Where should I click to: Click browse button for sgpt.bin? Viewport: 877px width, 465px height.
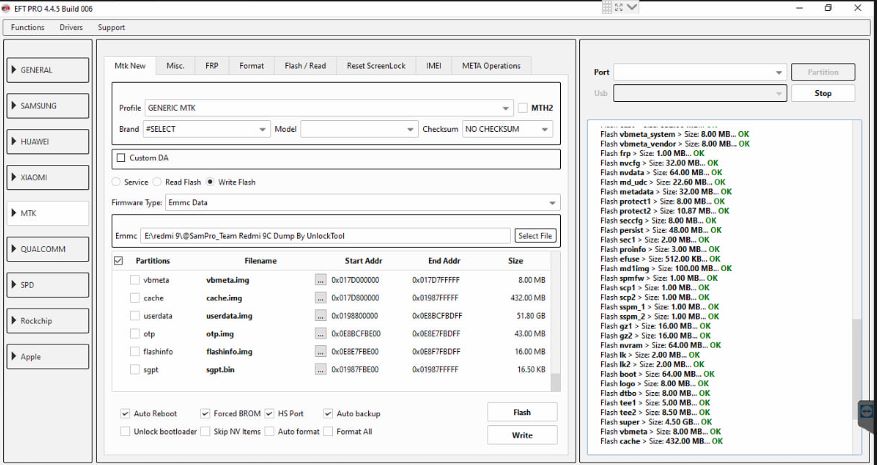pyautogui.click(x=320, y=370)
